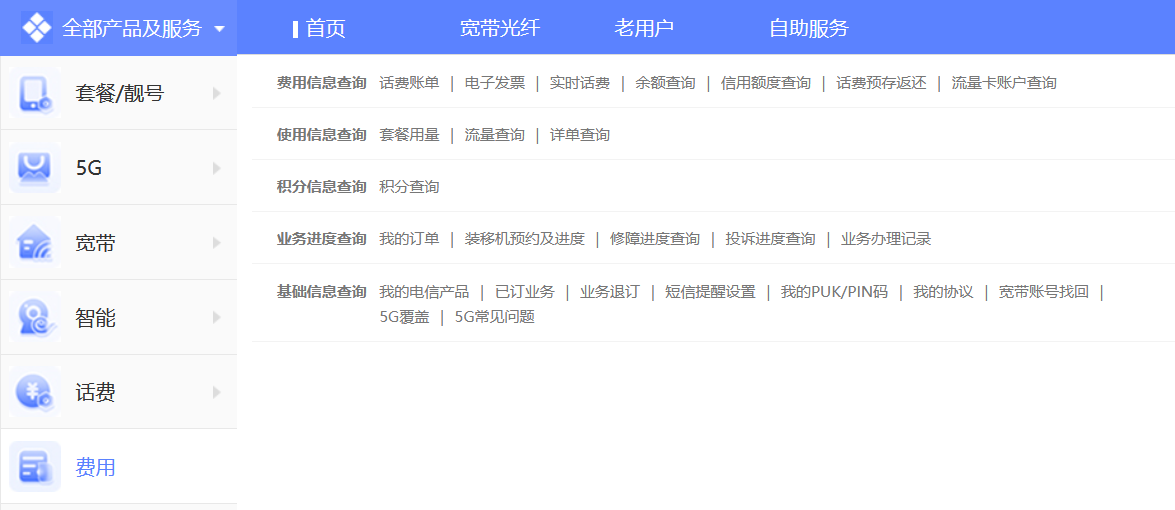Select 费用 in the sidebar menu
Viewport: 1175px width, 510px height.
click(x=95, y=467)
